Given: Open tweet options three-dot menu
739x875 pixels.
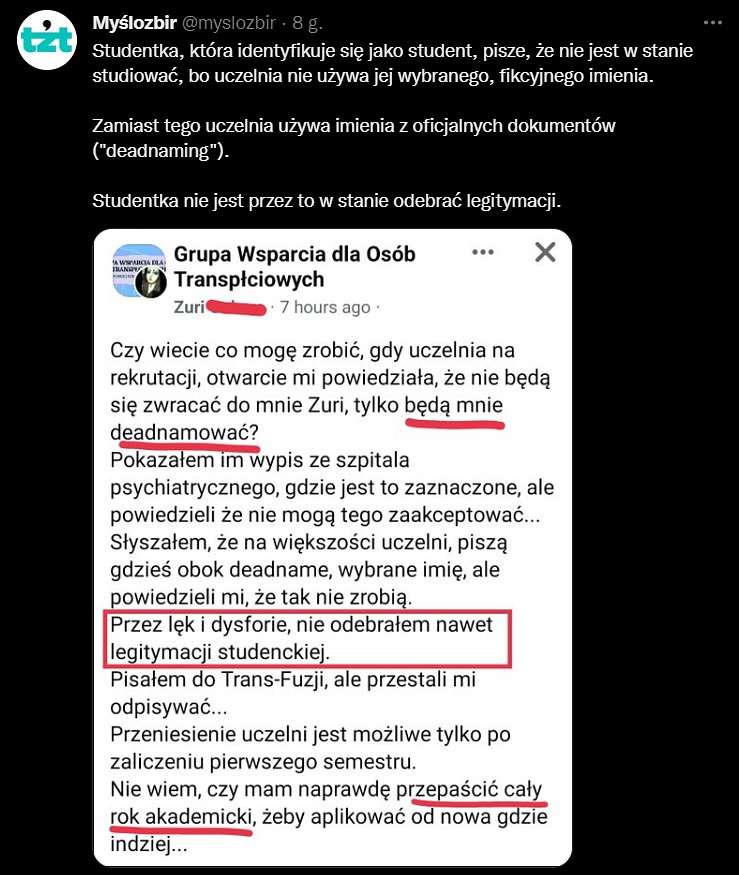Looking at the screenshot, I should point(713,23).
